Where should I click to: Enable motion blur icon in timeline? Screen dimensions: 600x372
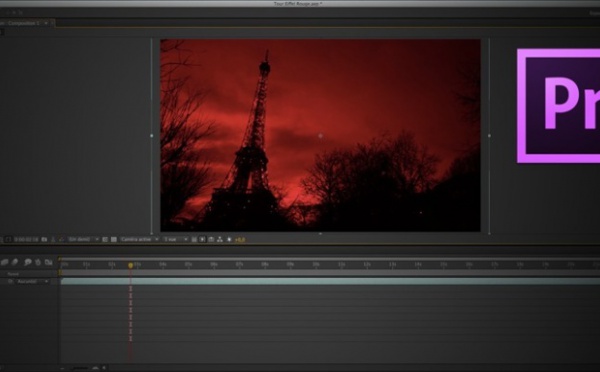pos(15,262)
